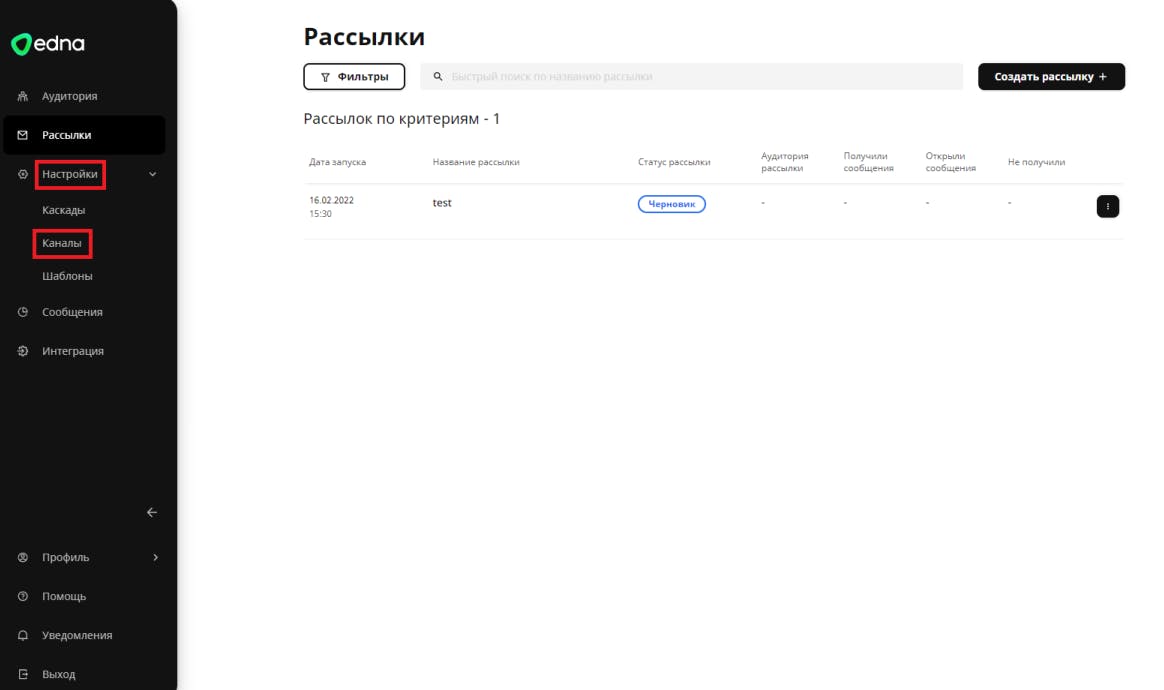Click the edna logo
Image resolution: width=1164 pixels, height=690 pixels.
click(48, 44)
